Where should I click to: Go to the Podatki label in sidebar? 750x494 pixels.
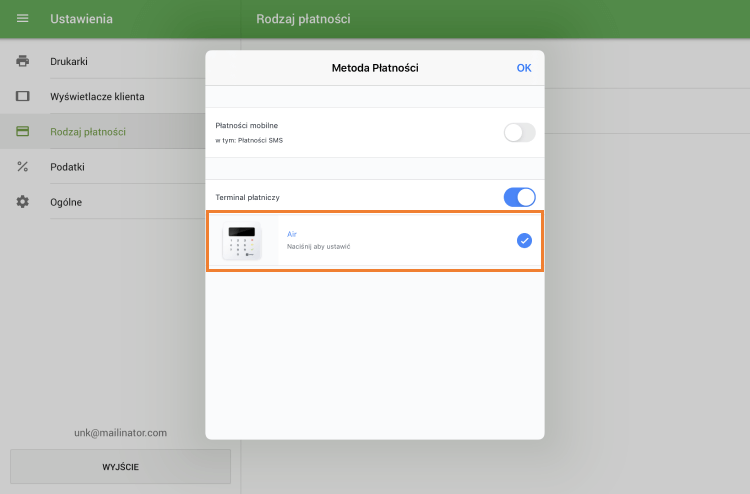67,166
